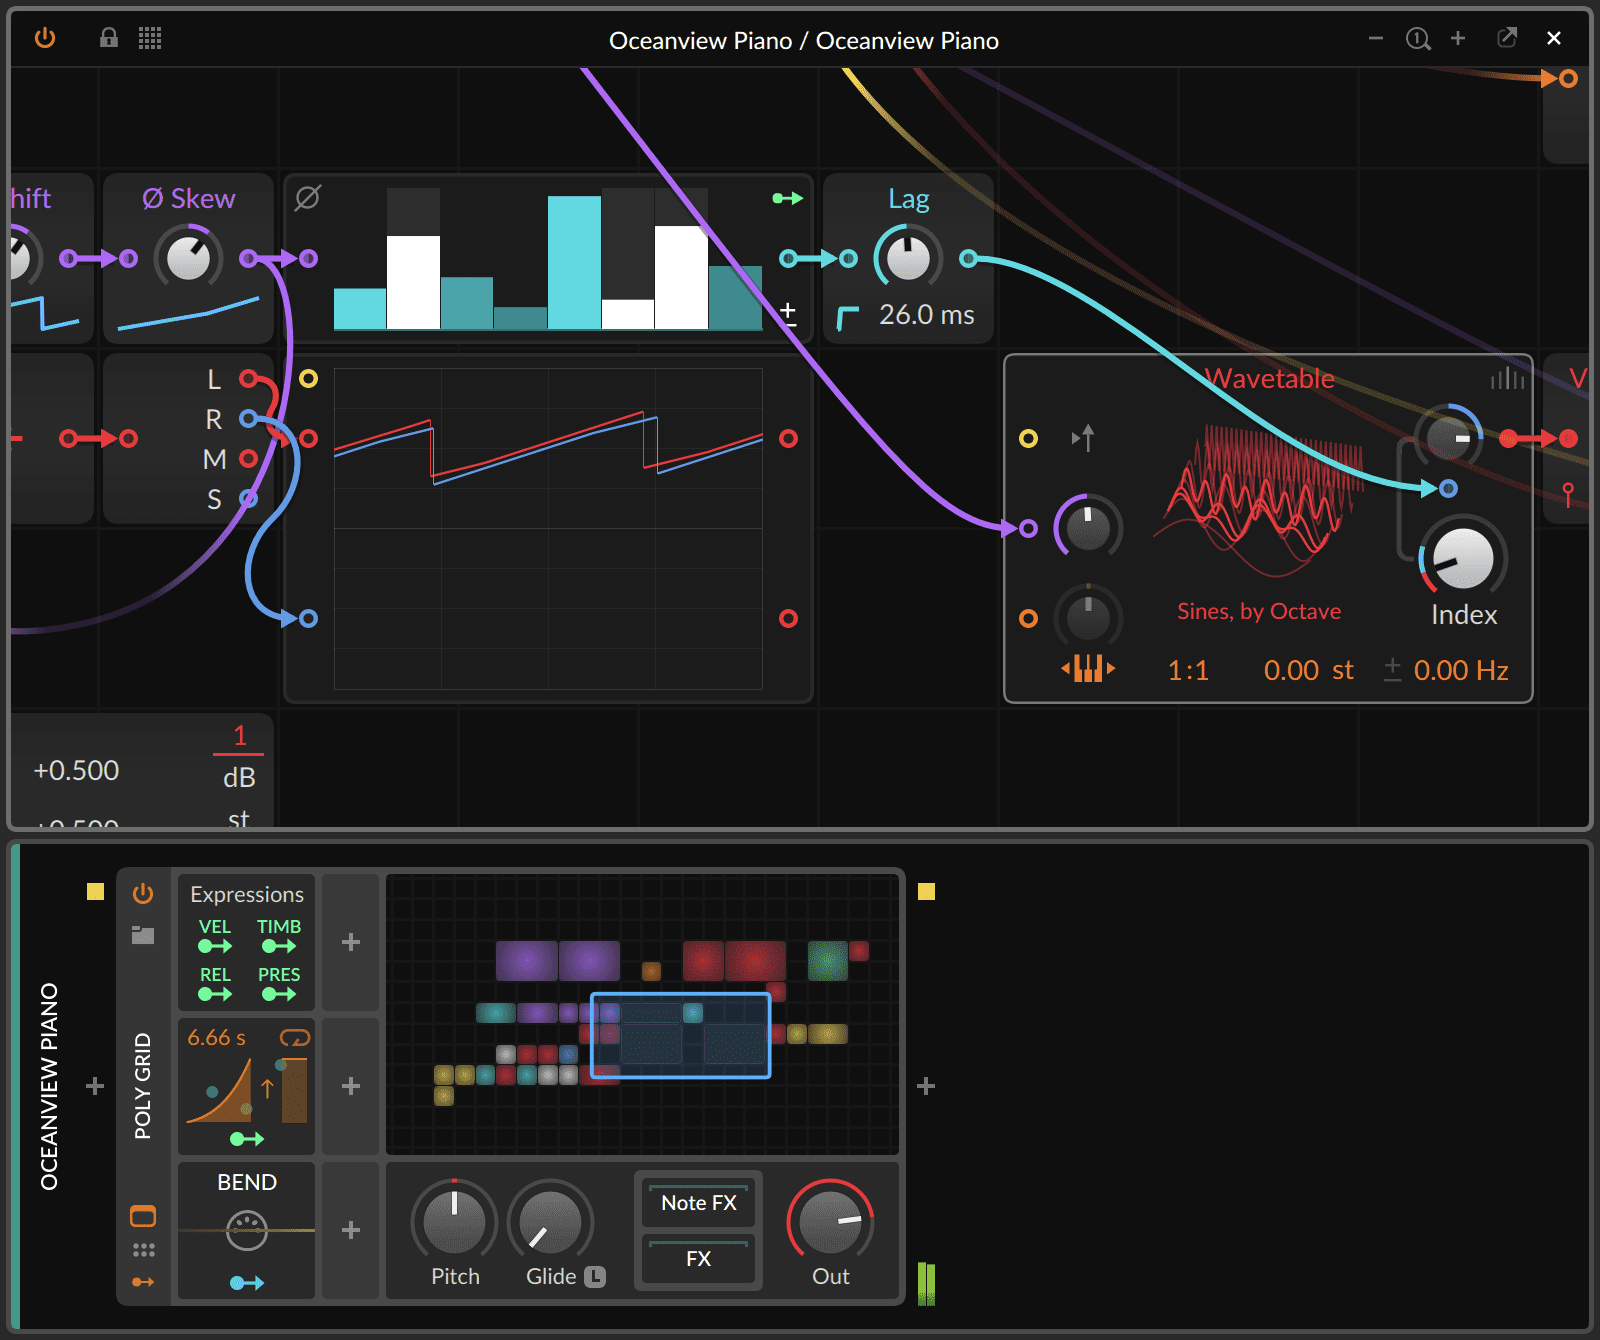The height and width of the screenshot is (1340, 1600).
Task: Toggle the orange power icon in the editor header
Action: (45, 39)
